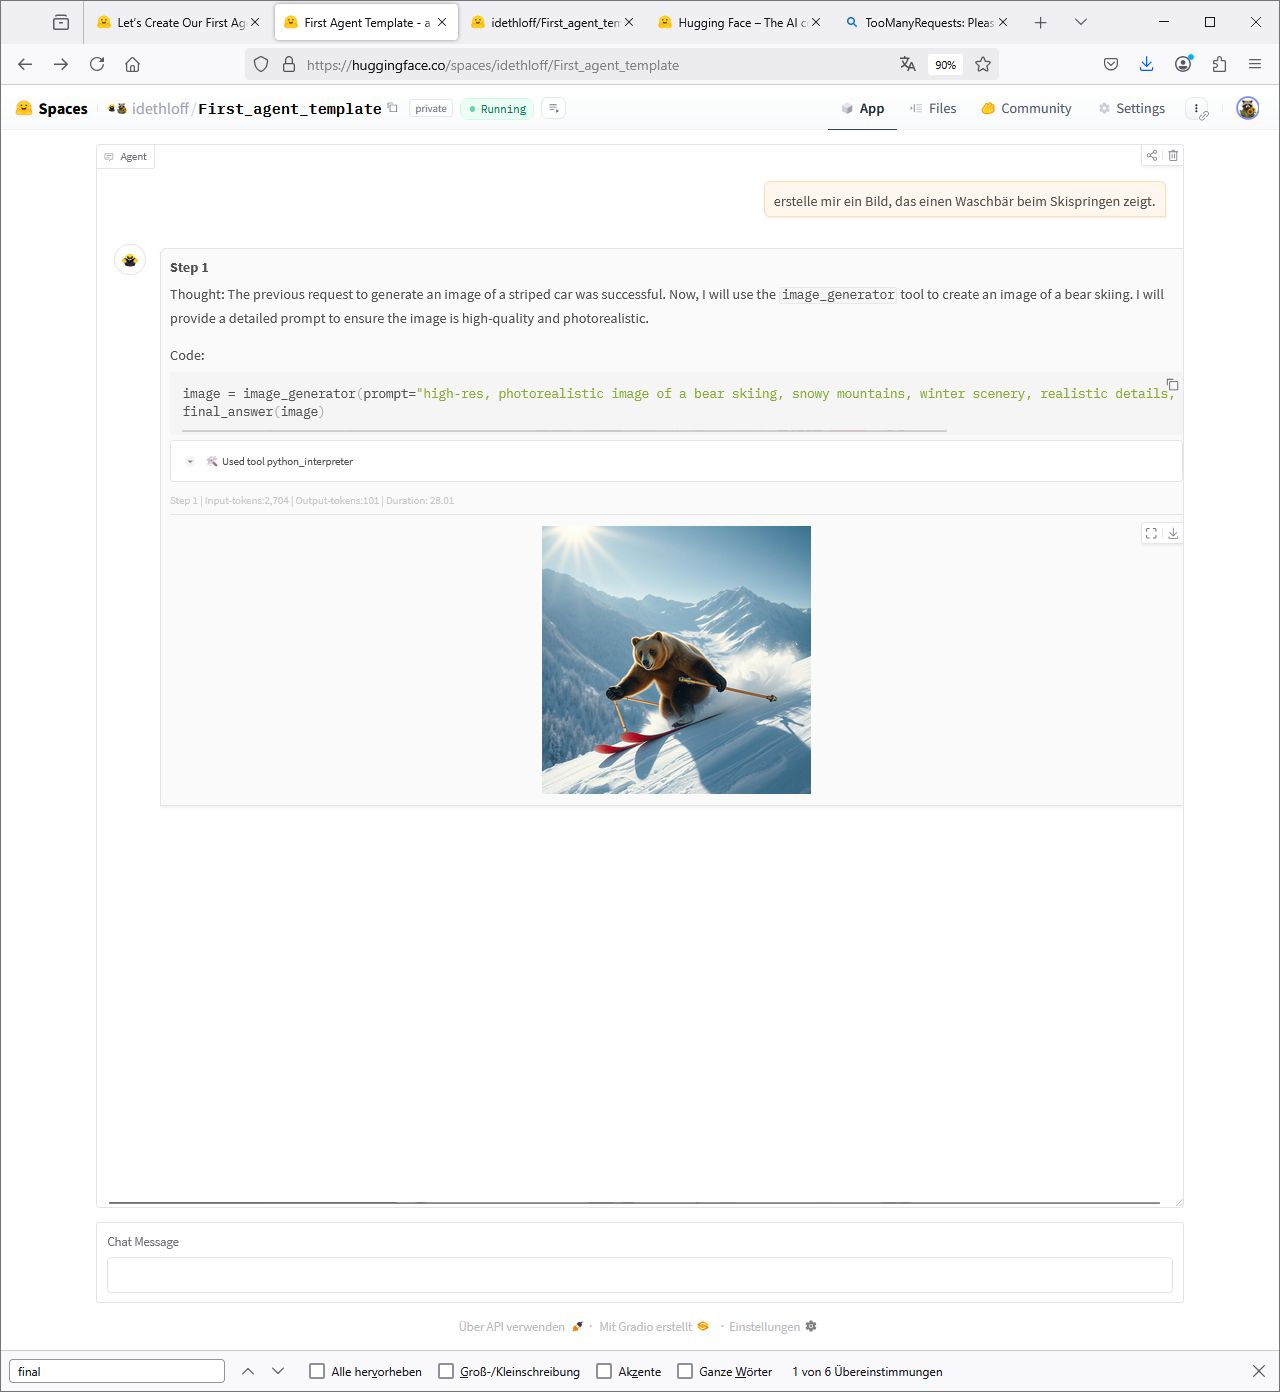Download the generated bear image

pyautogui.click(x=1173, y=534)
